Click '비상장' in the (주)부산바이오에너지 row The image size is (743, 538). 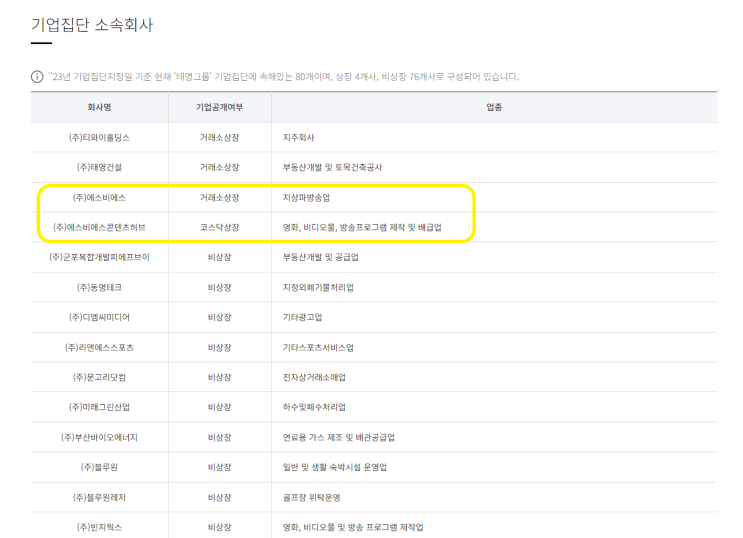(x=219, y=438)
